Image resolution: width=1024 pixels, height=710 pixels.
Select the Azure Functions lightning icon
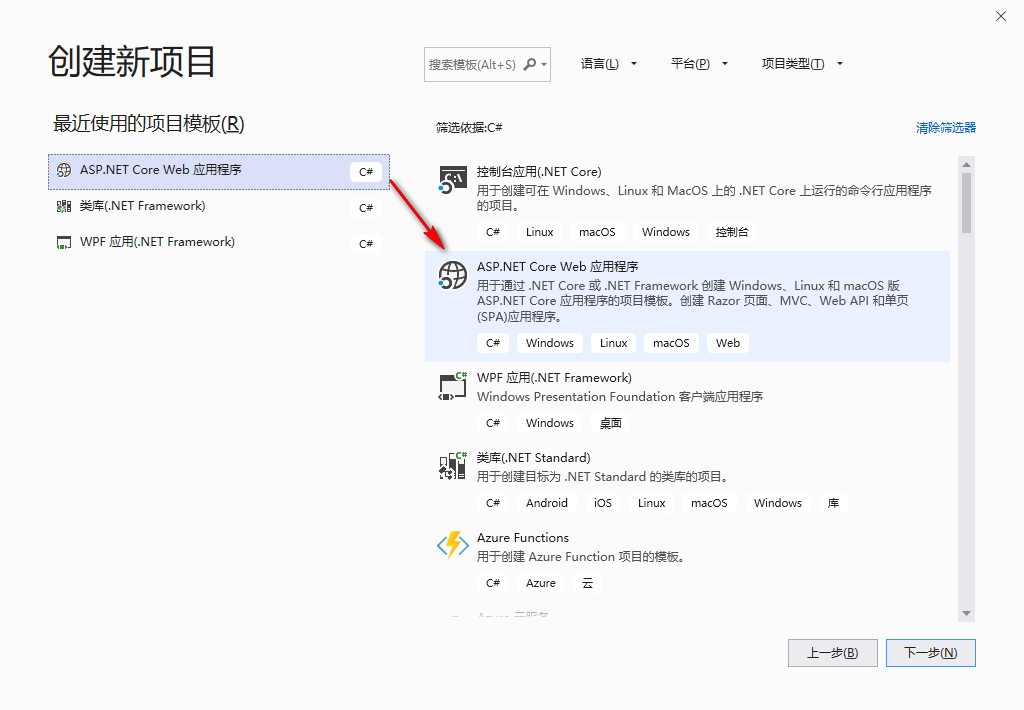[x=452, y=545]
